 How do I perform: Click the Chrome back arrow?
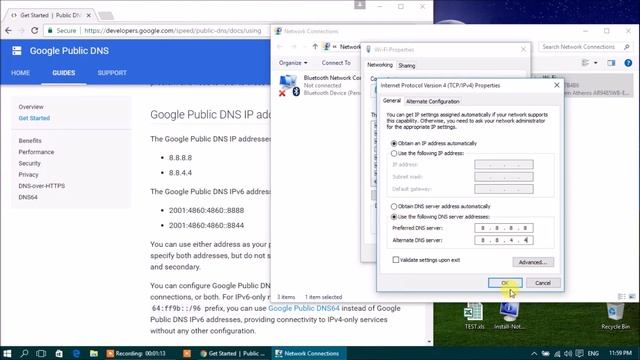(x=9, y=31)
